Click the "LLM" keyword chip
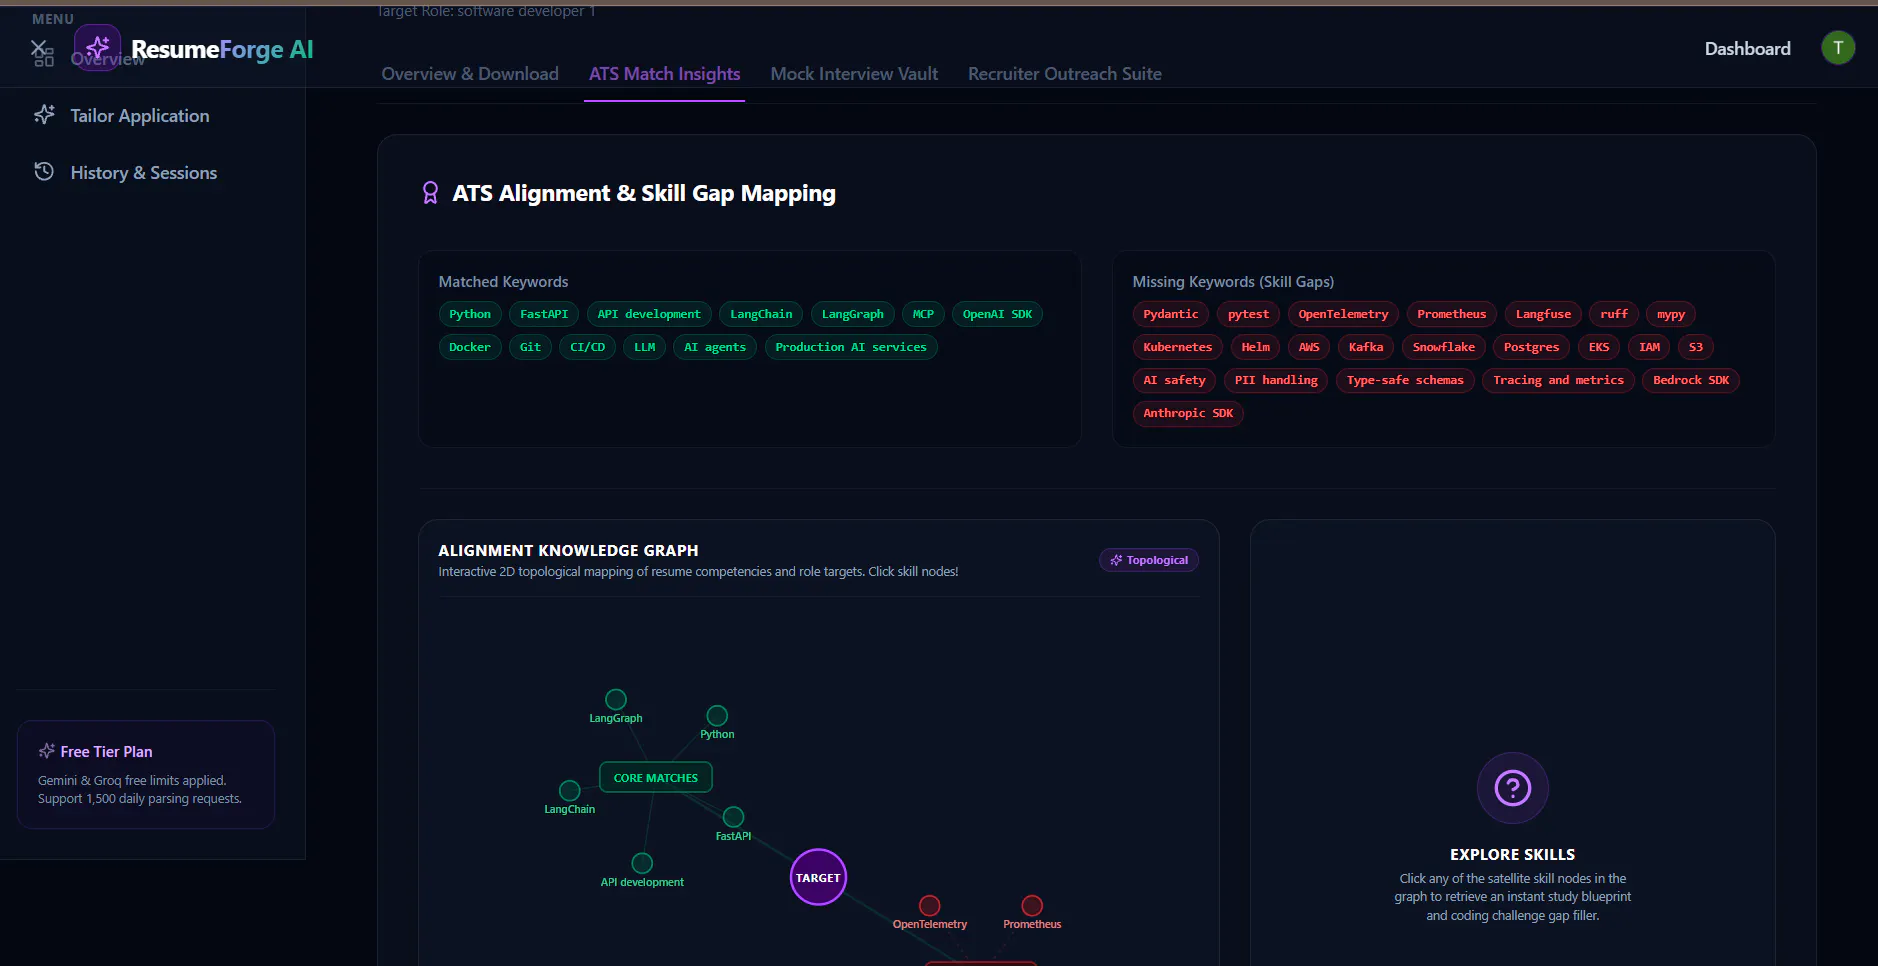 click(x=645, y=347)
